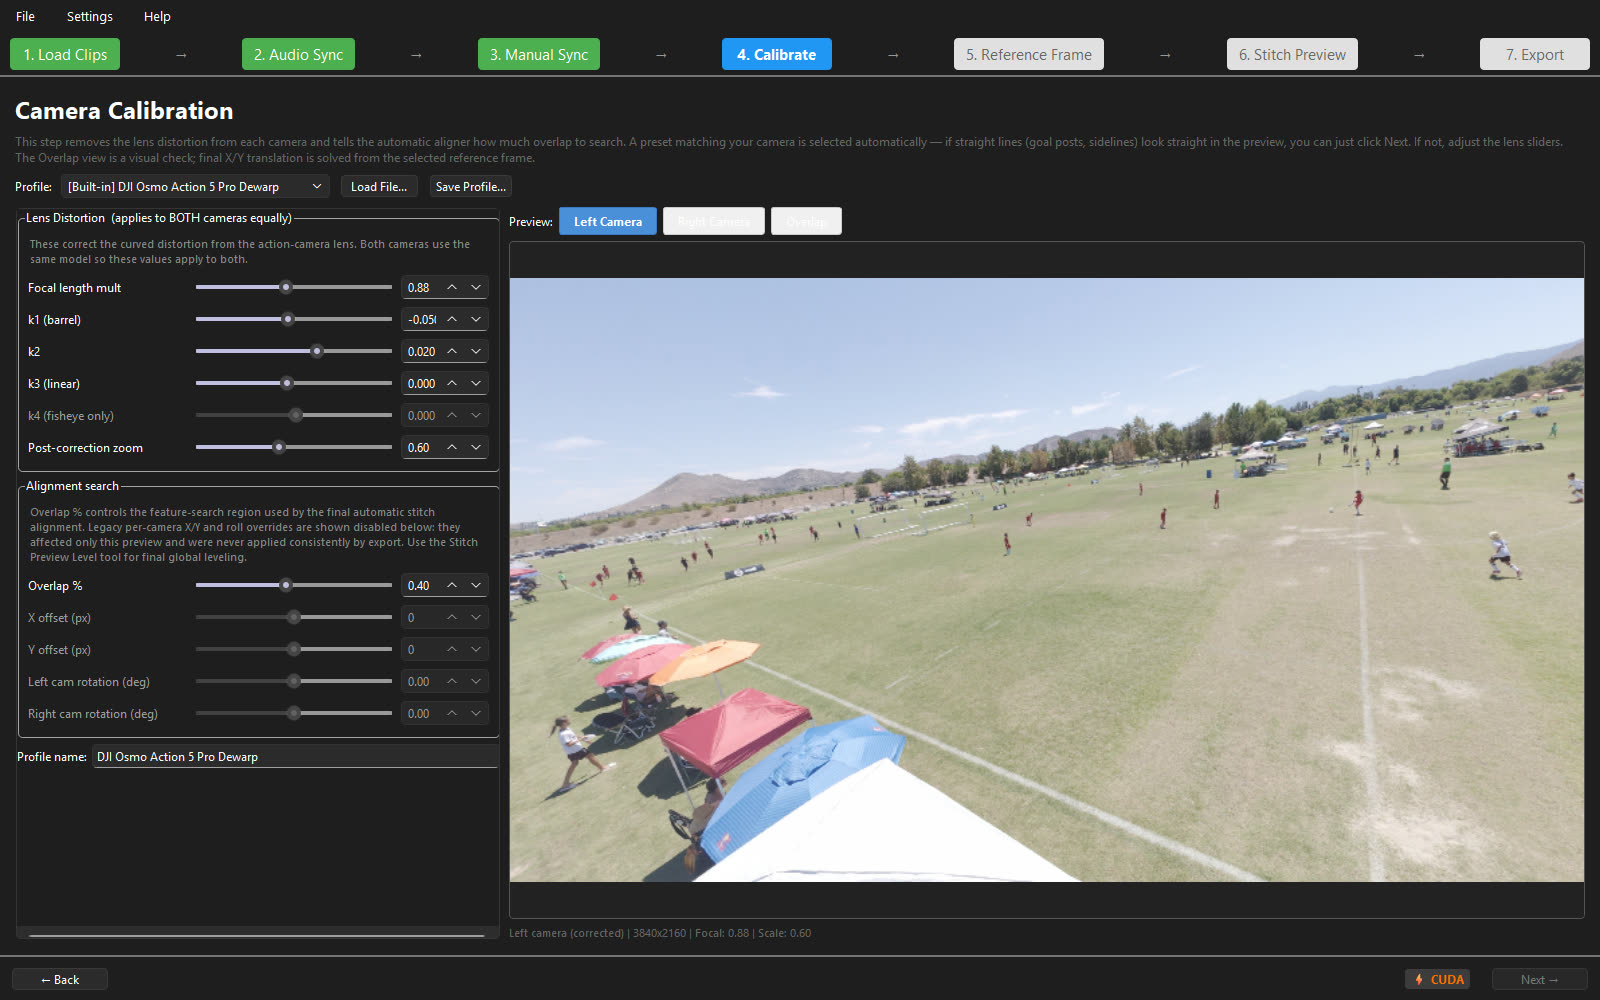Go to step 5. Reference Frame
The image size is (1600, 1000).
1029,55
